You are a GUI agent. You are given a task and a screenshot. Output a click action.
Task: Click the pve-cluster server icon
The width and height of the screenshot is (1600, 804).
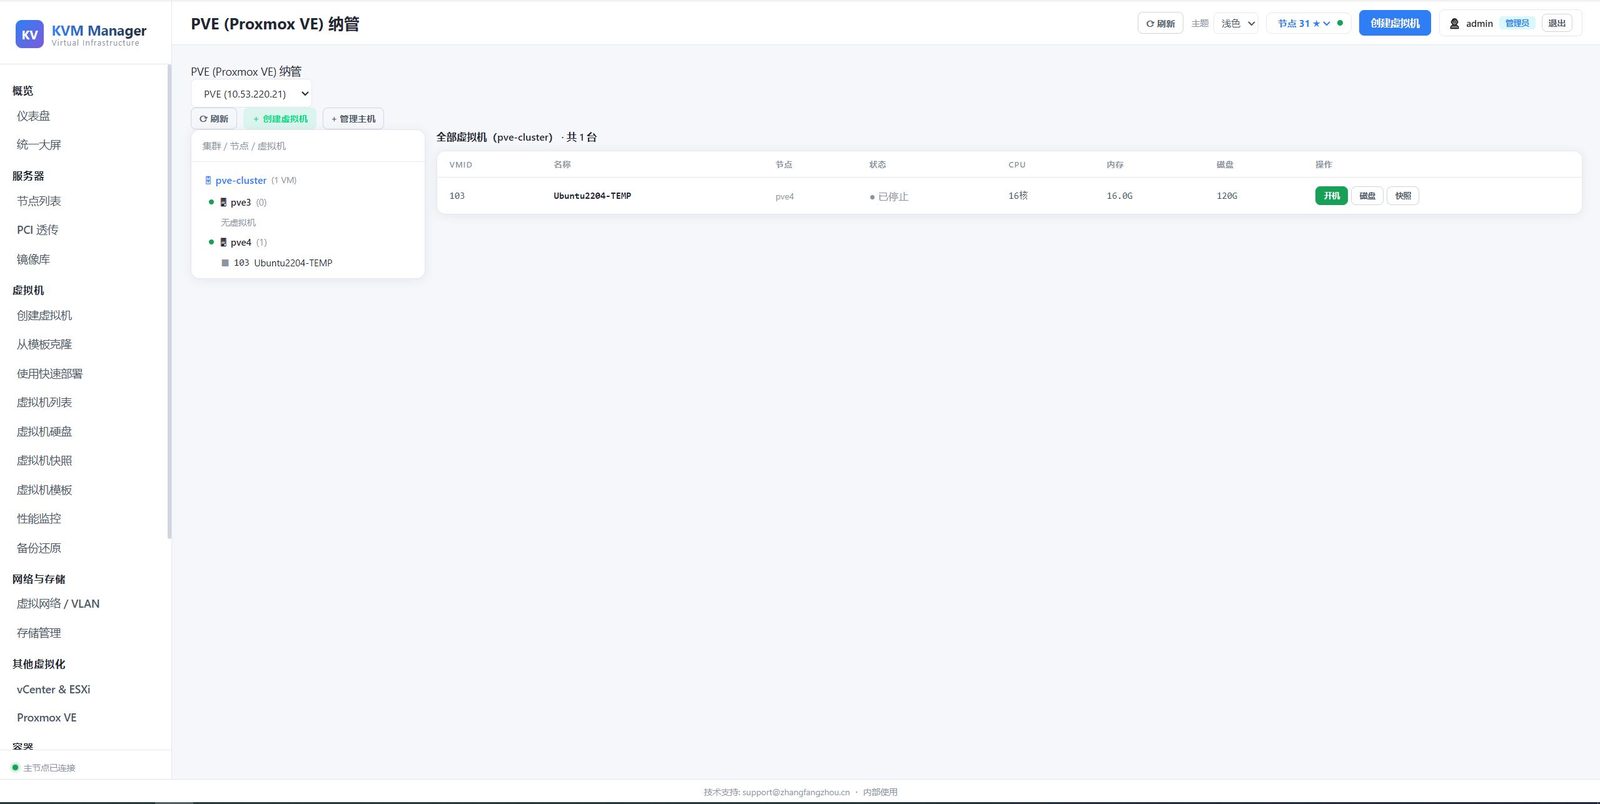(x=208, y=181)
